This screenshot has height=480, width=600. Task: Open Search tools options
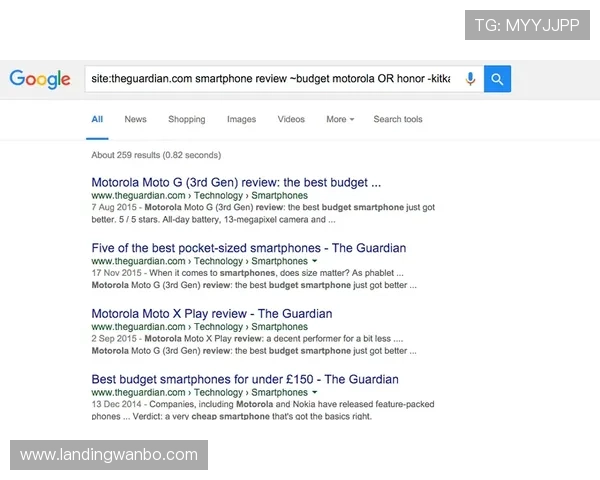click(398, 119)
